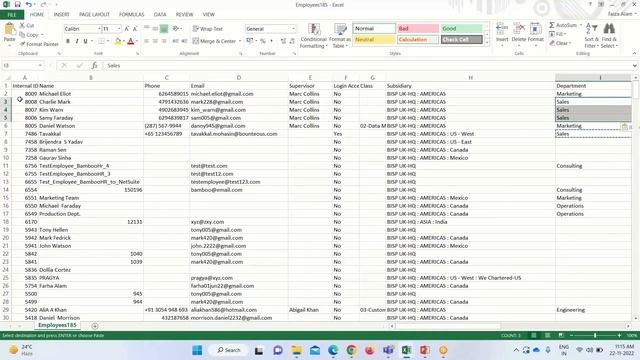Add a new sheet with plus icon

click(x=95, y=326)
